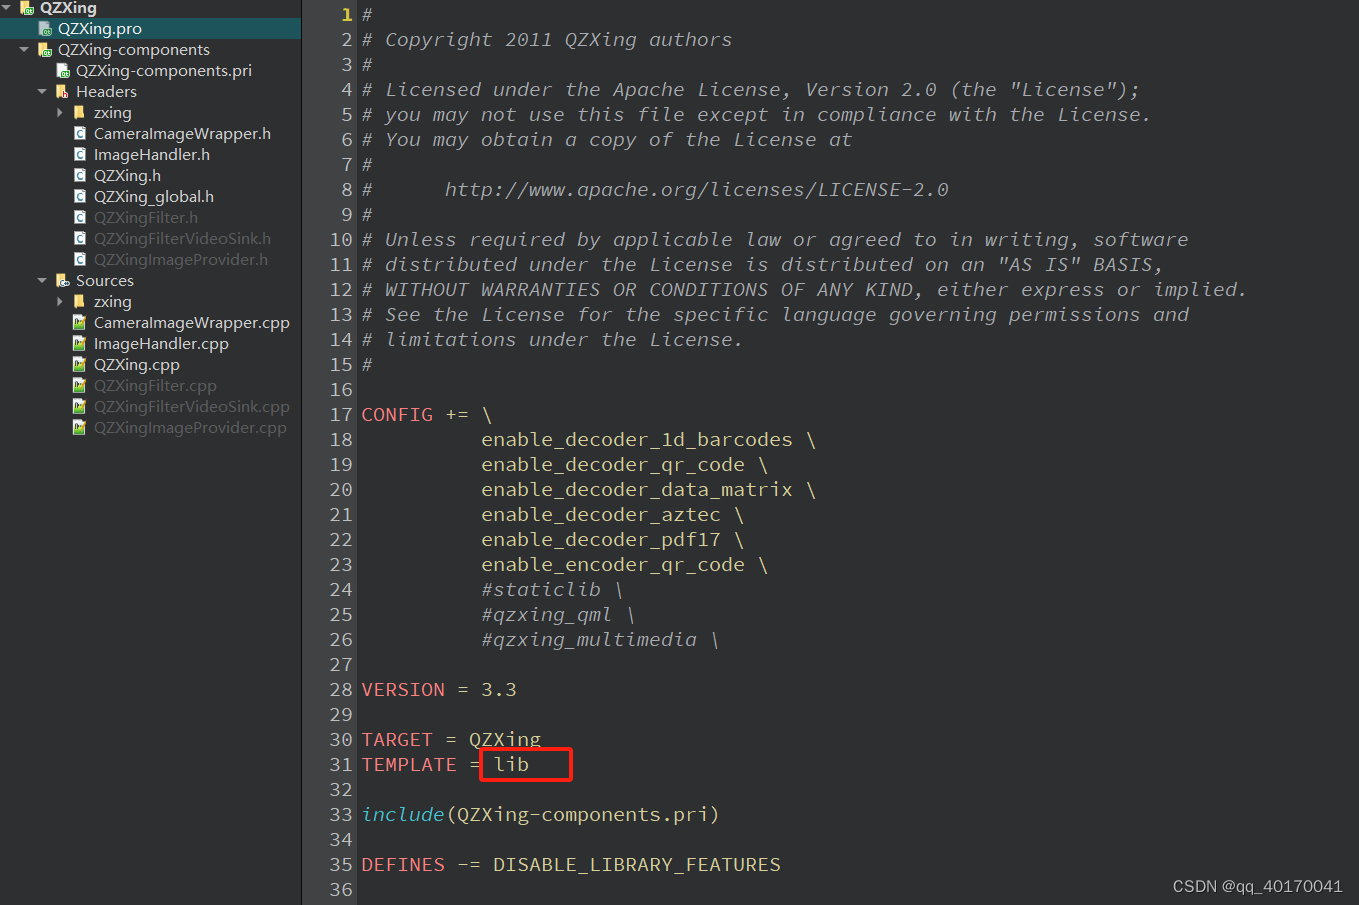1359x905 pixels.
Task: Click the QZXingFilter.h header file icon
Action: [80, 217]
